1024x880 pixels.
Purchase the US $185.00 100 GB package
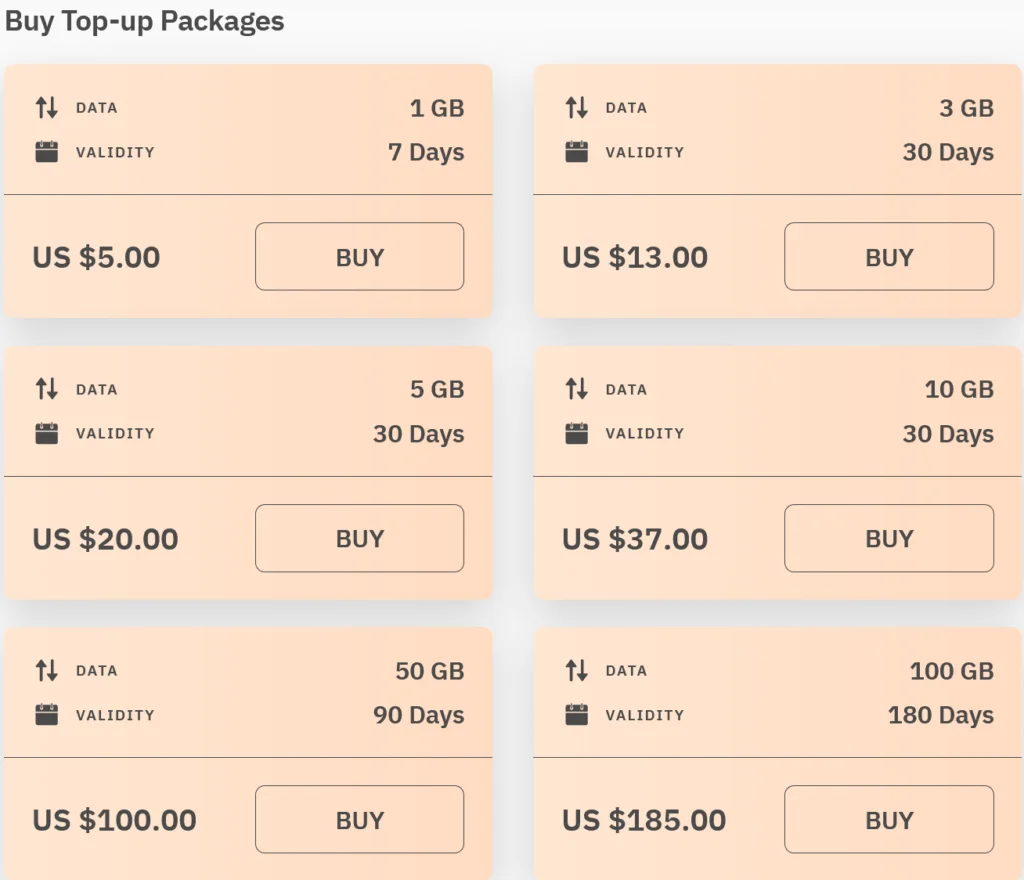pyautogui.click(x=888, y=820)
